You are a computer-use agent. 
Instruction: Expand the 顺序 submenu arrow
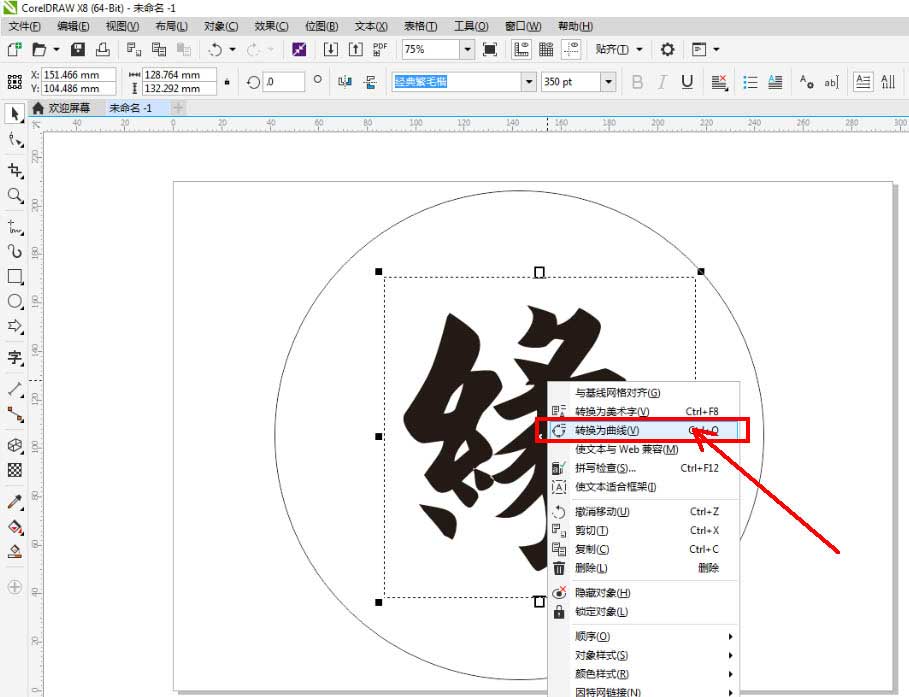coord(730,637)
